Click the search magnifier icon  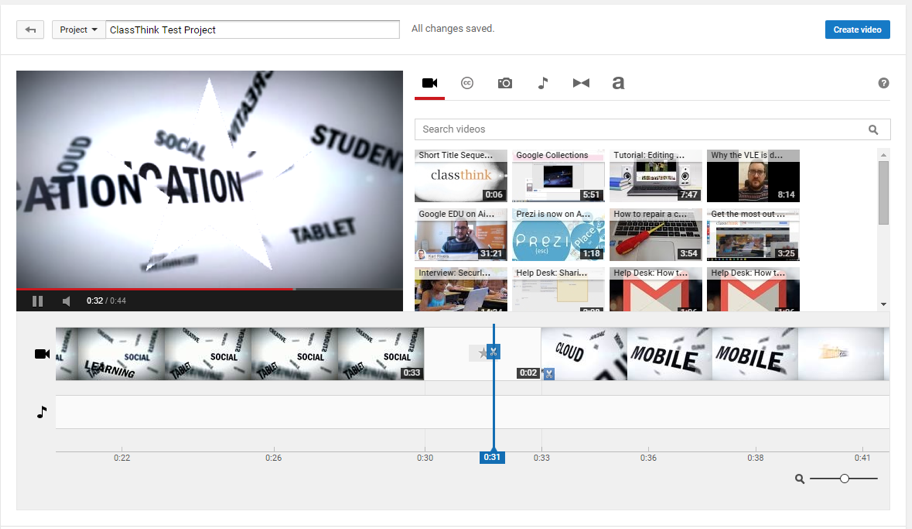pyautogui.click(x=873, y=130)
